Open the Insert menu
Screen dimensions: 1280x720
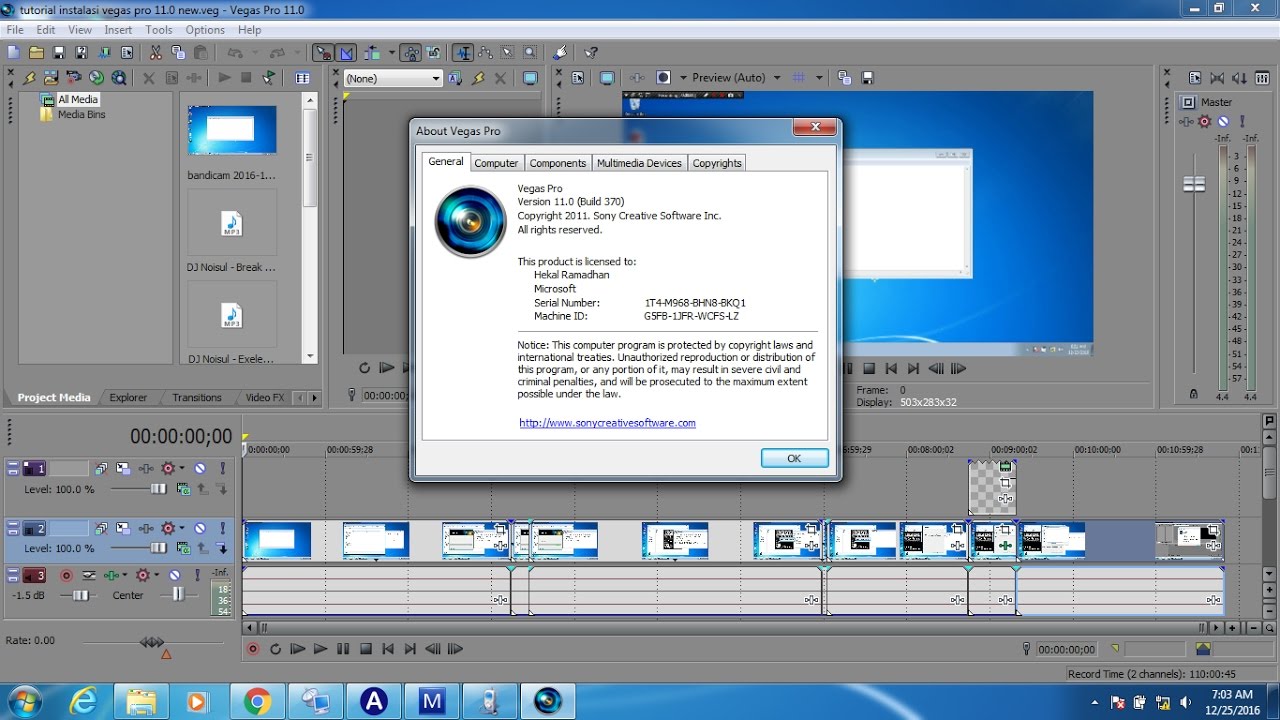tap(118, 30)
